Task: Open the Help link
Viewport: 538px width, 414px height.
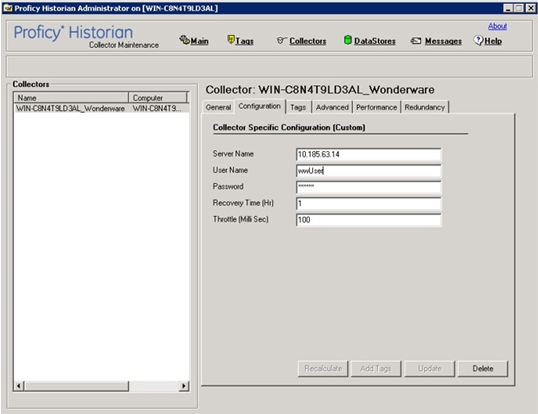Action: click(493, 41)
